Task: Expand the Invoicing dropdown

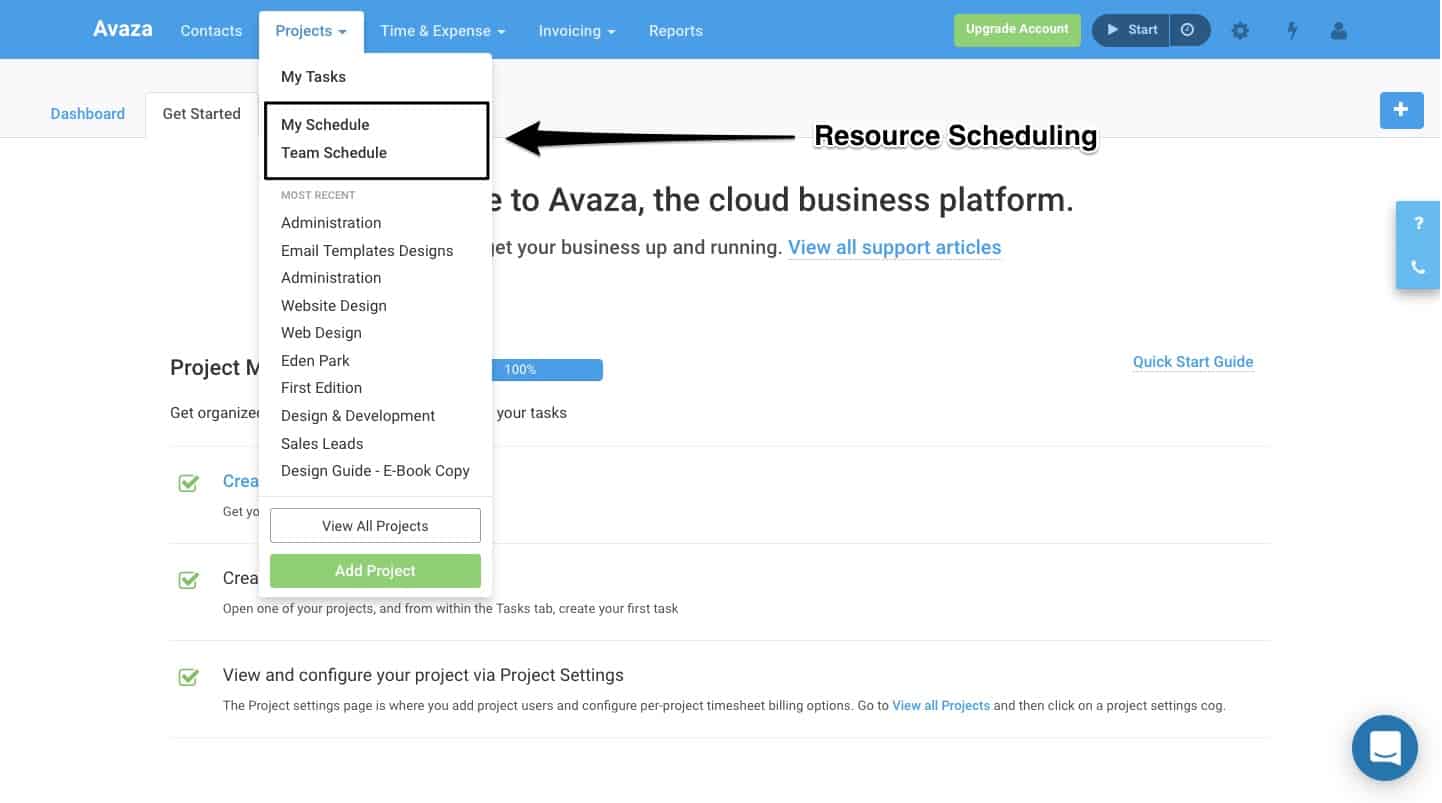Action: (571, 31)
